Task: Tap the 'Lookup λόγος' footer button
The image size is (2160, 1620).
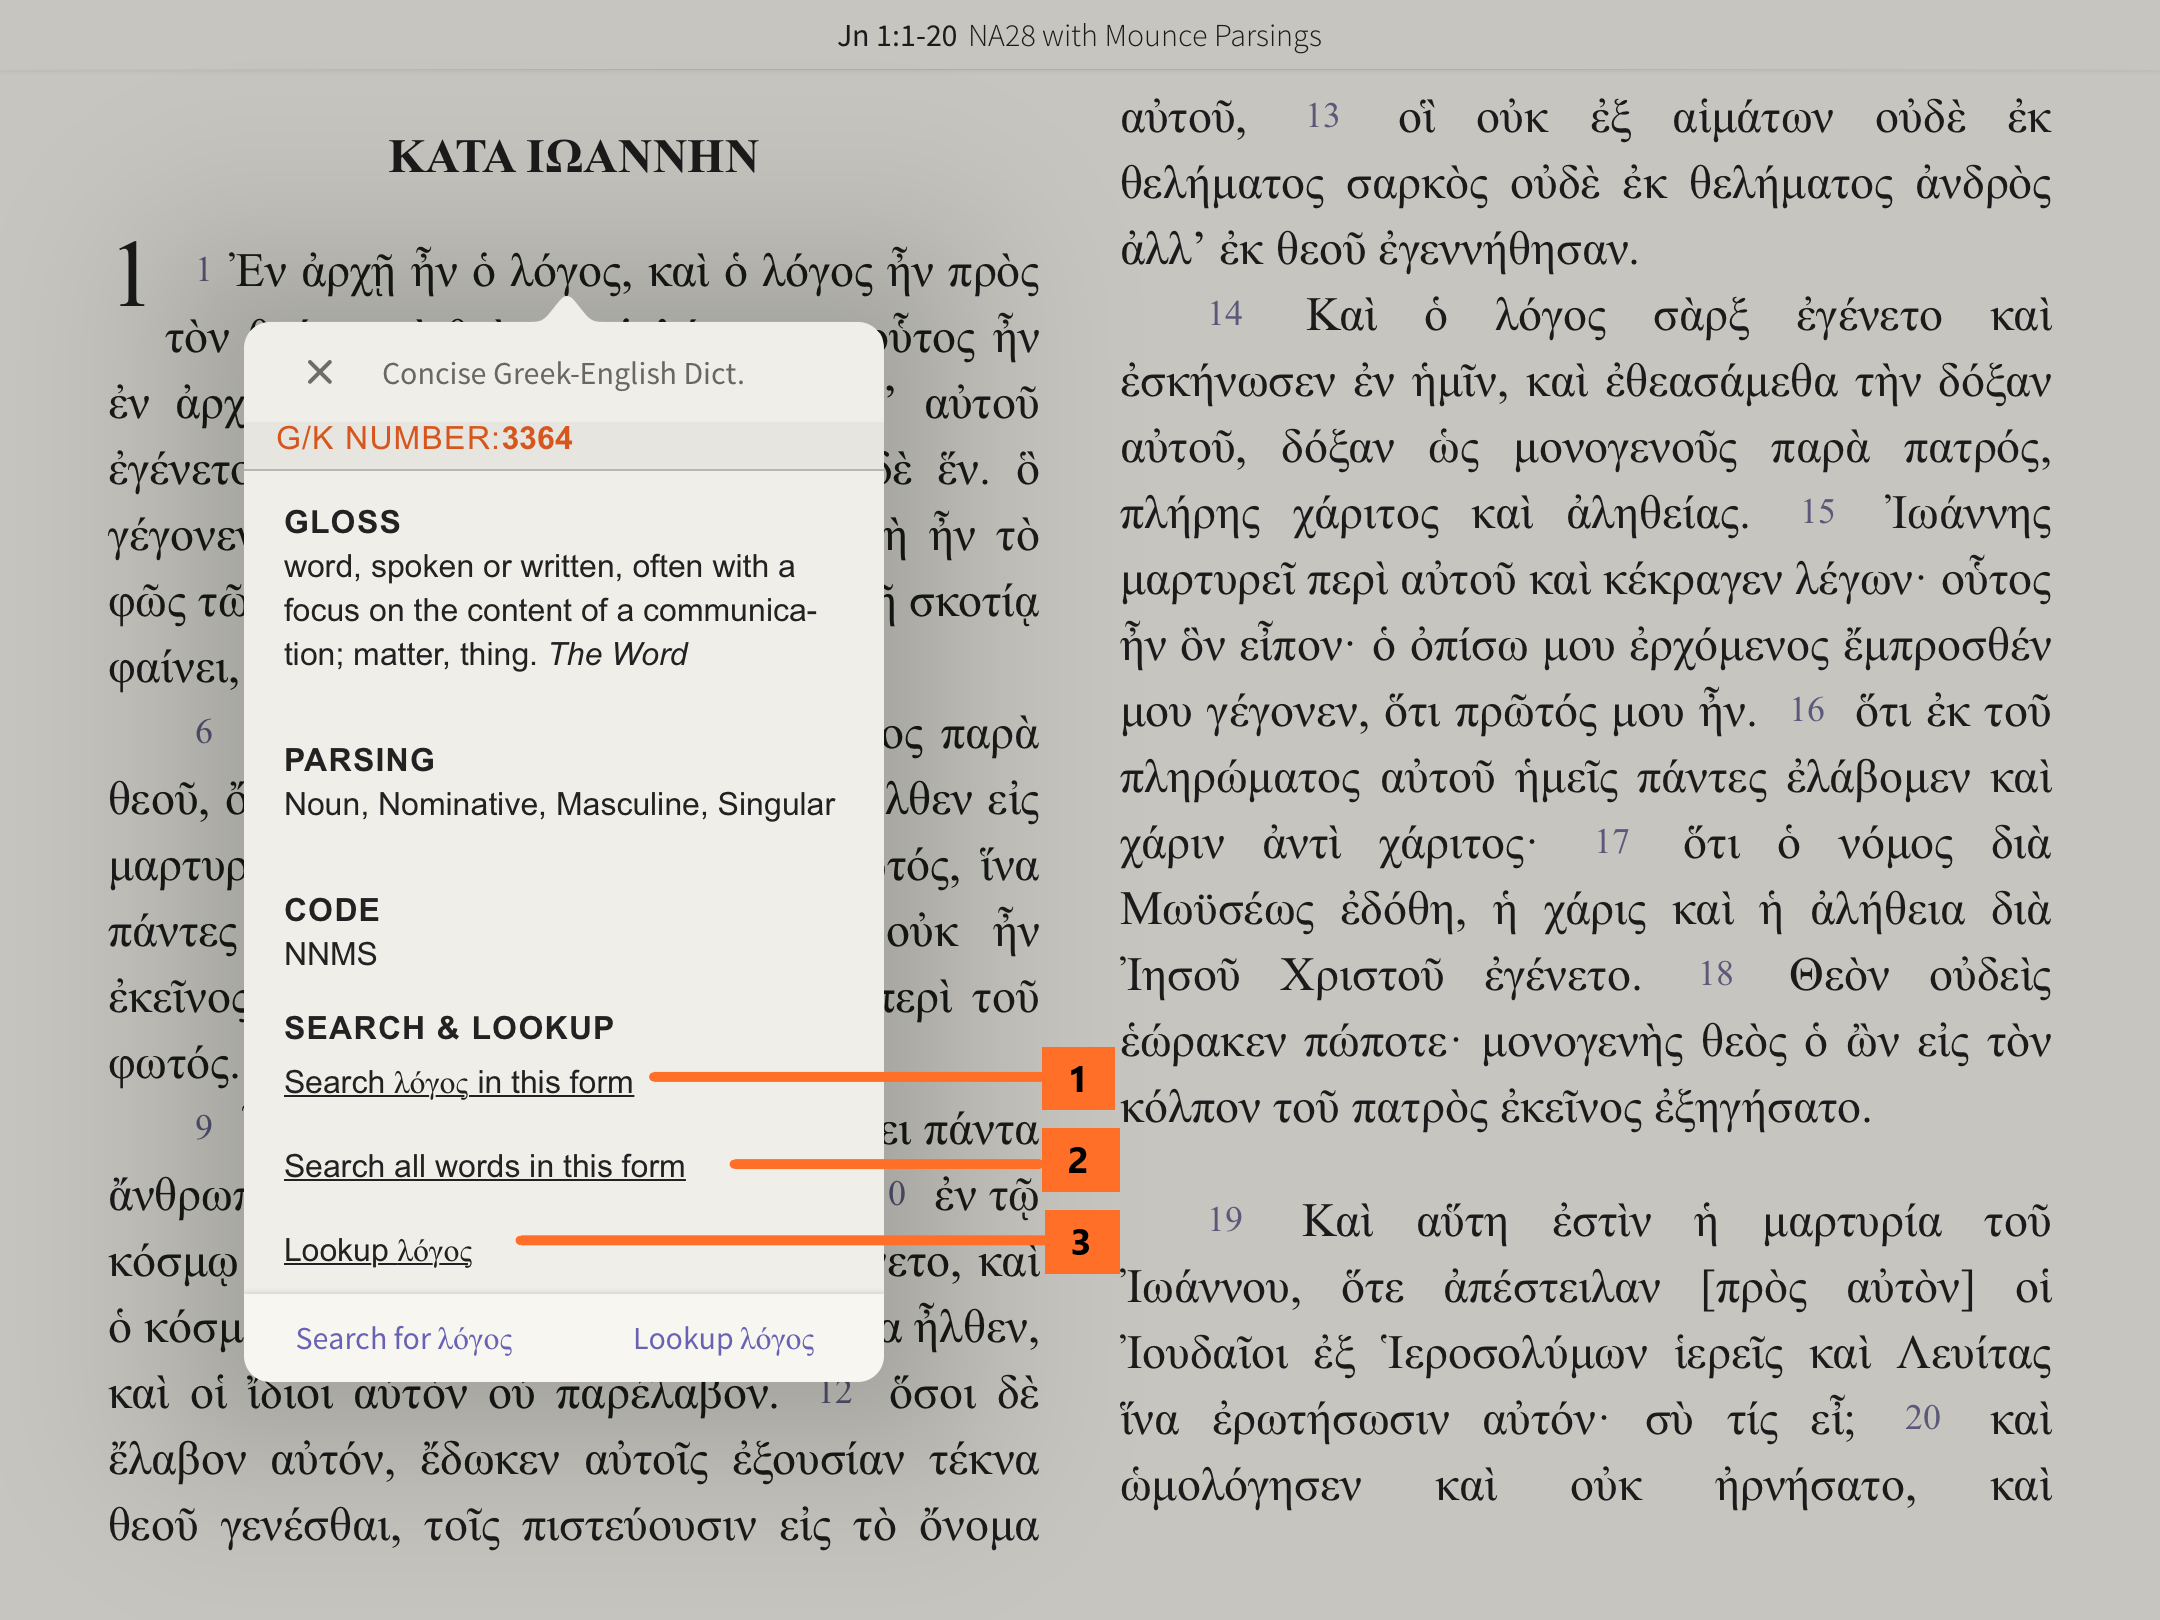Action: (724, 1339)
